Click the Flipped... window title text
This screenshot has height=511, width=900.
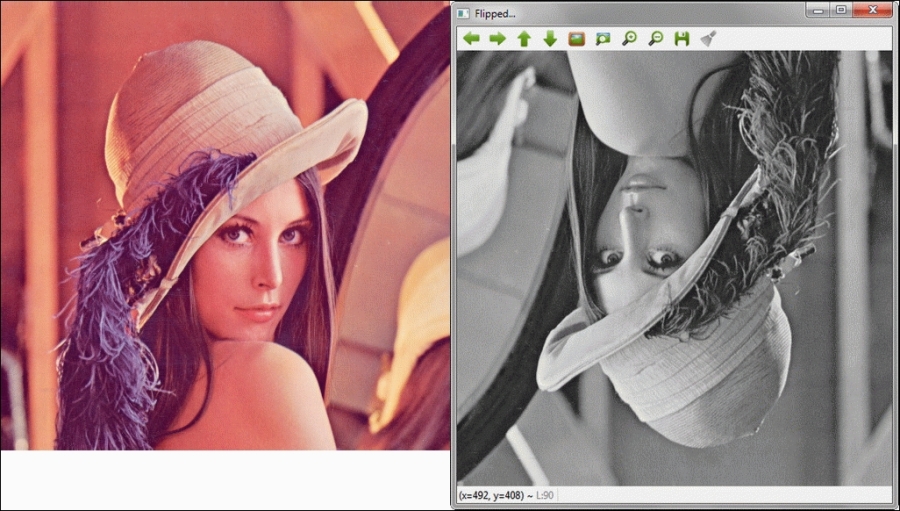(x=495, y=13)
